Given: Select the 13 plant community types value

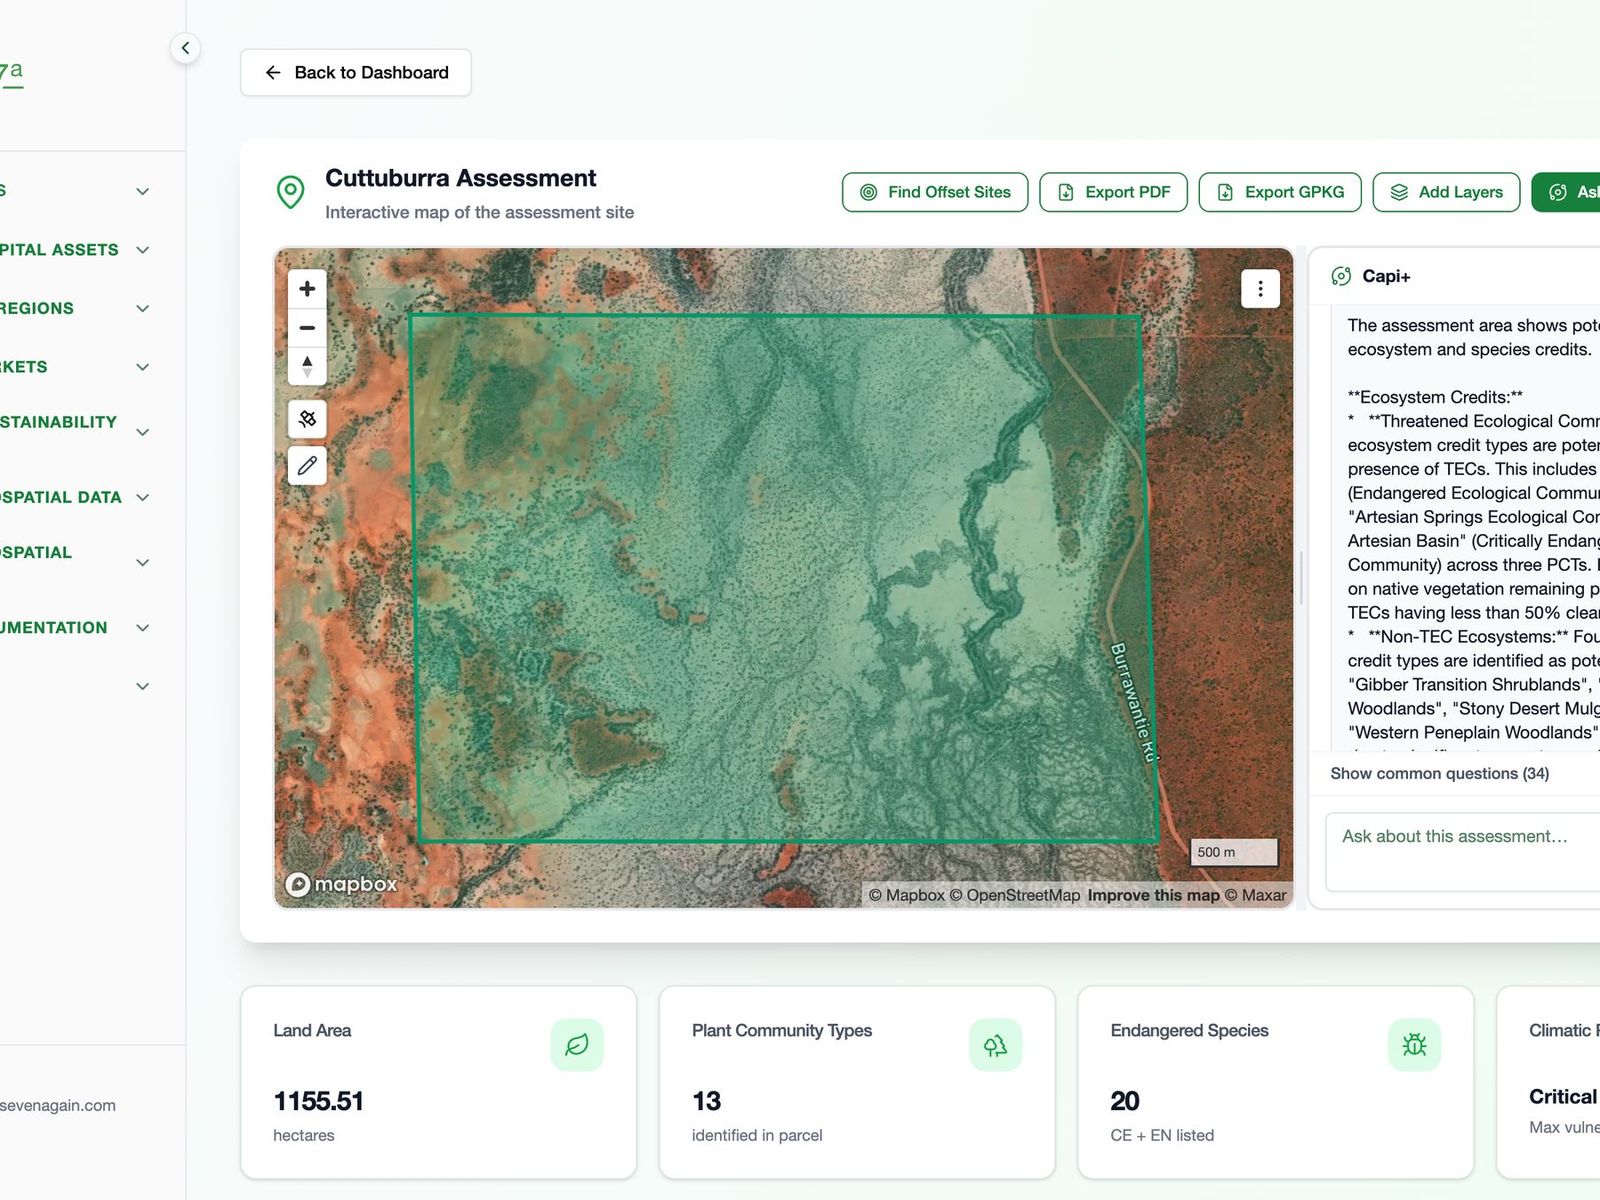Looking at the screenshot, I should (706, 1101).
